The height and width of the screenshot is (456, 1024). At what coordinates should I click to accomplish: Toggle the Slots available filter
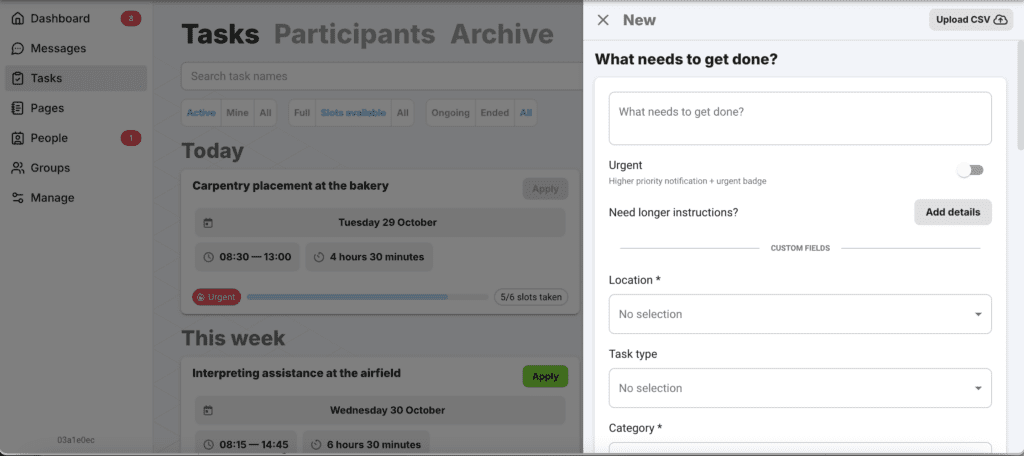click(x=352, y=113)
